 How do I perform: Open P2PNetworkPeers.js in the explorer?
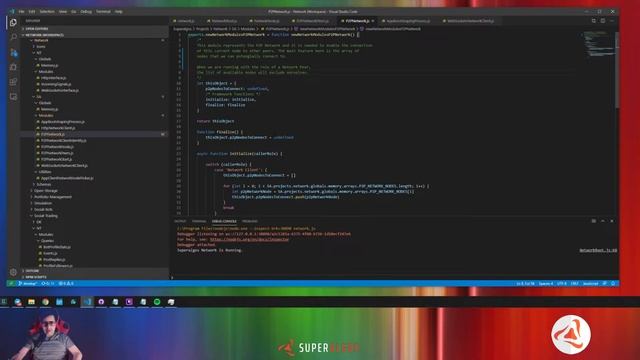click(x=57, y=153)
